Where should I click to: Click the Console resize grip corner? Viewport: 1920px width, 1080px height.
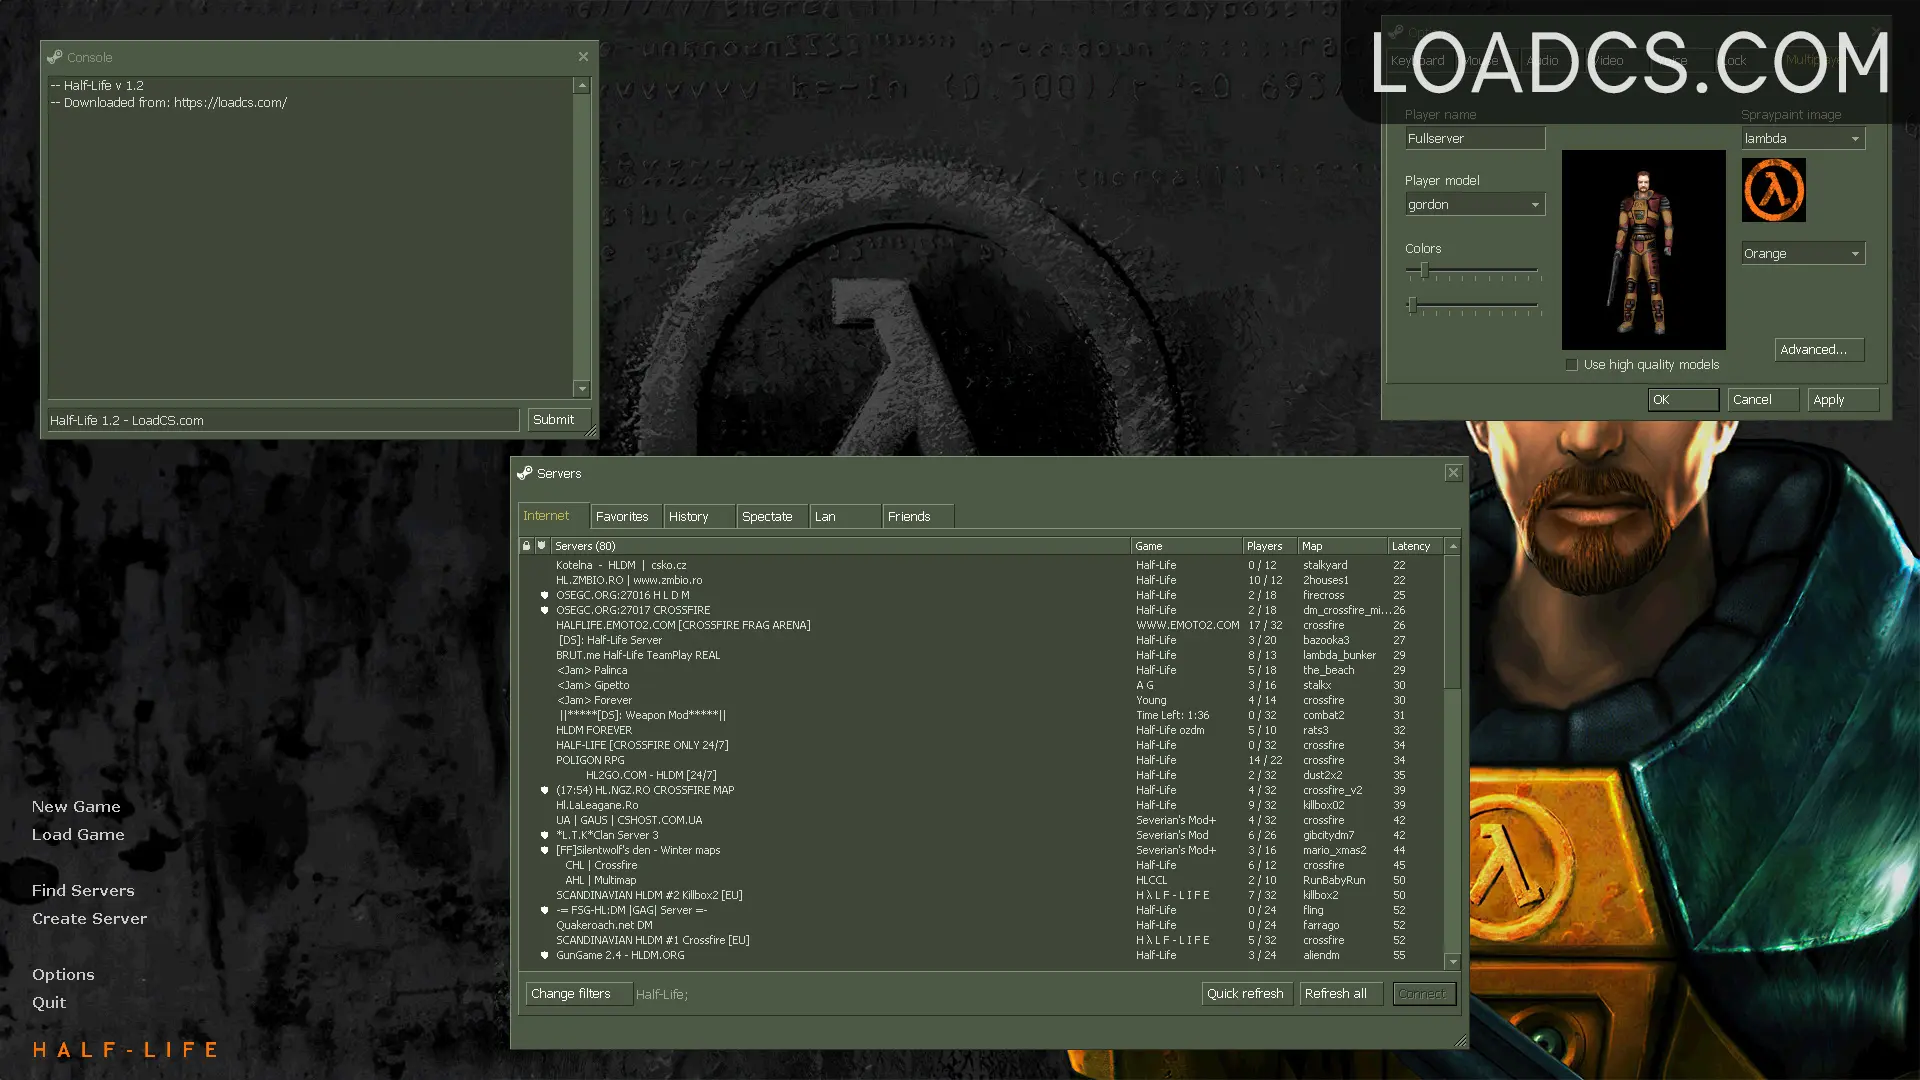(x=591, y=432)
